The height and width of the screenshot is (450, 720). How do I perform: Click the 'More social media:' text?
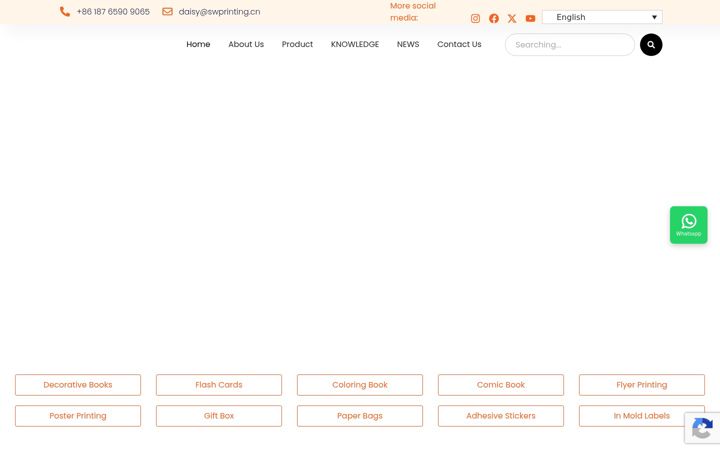(x=413, y=11)
